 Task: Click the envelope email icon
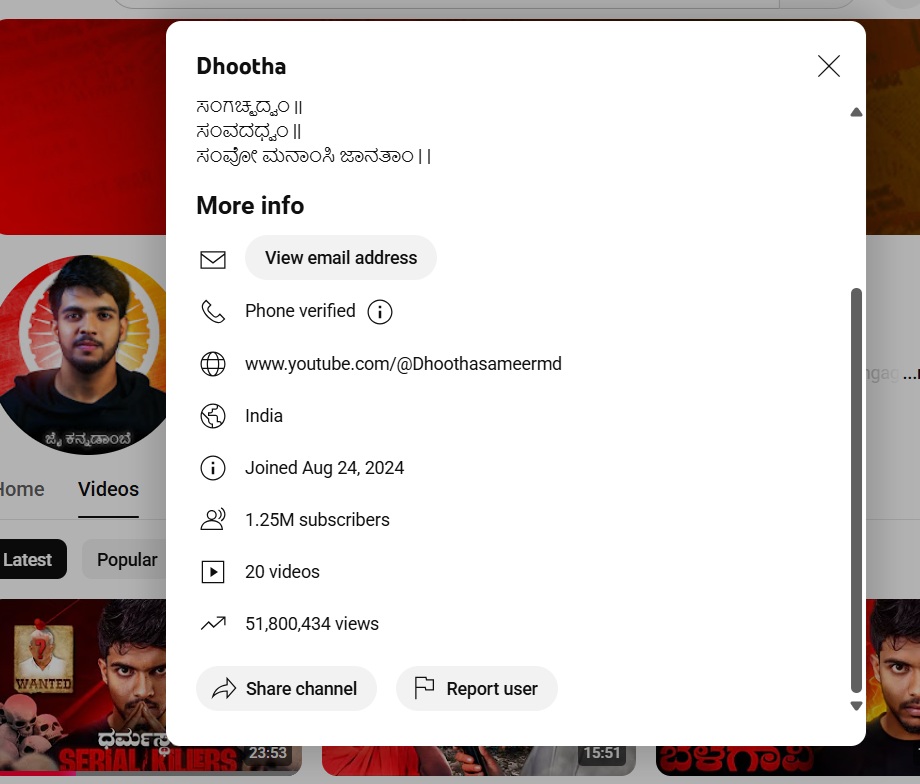[213, 259]
